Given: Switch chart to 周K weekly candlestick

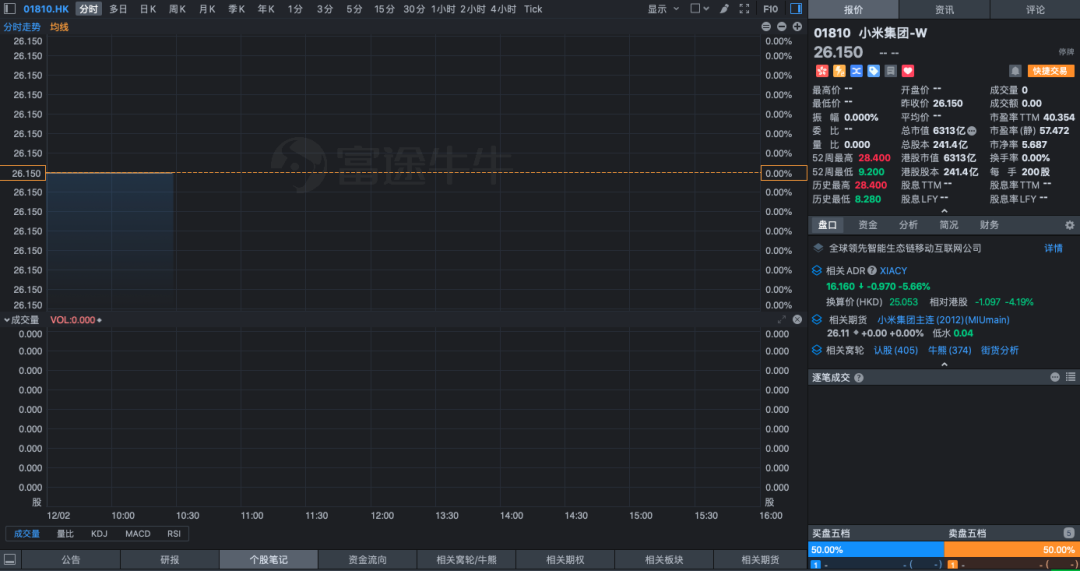Looking at the screenshot, I should [177, 9].
